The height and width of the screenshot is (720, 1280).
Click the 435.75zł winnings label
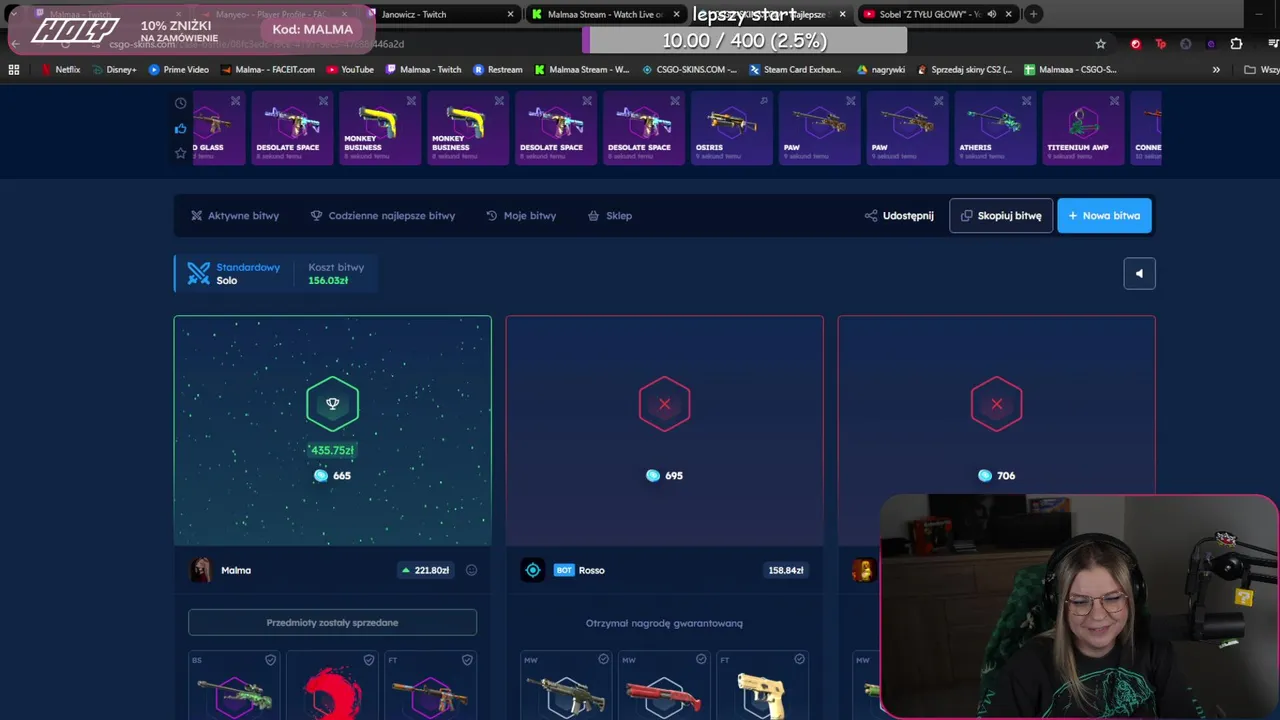332,451
